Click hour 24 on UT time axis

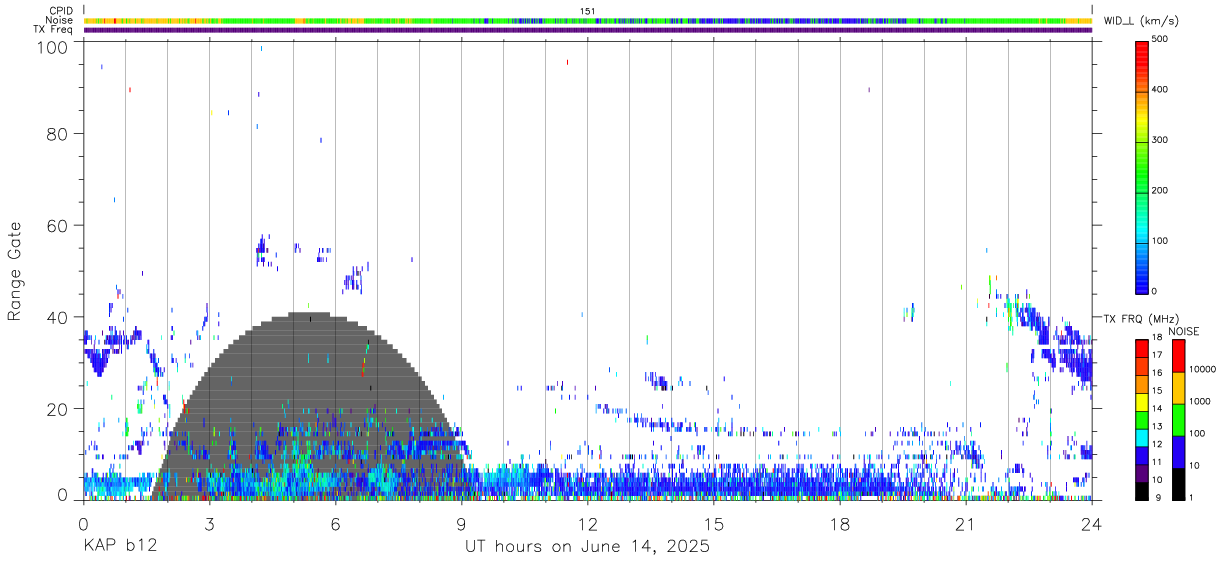(x=1092, y=524)
